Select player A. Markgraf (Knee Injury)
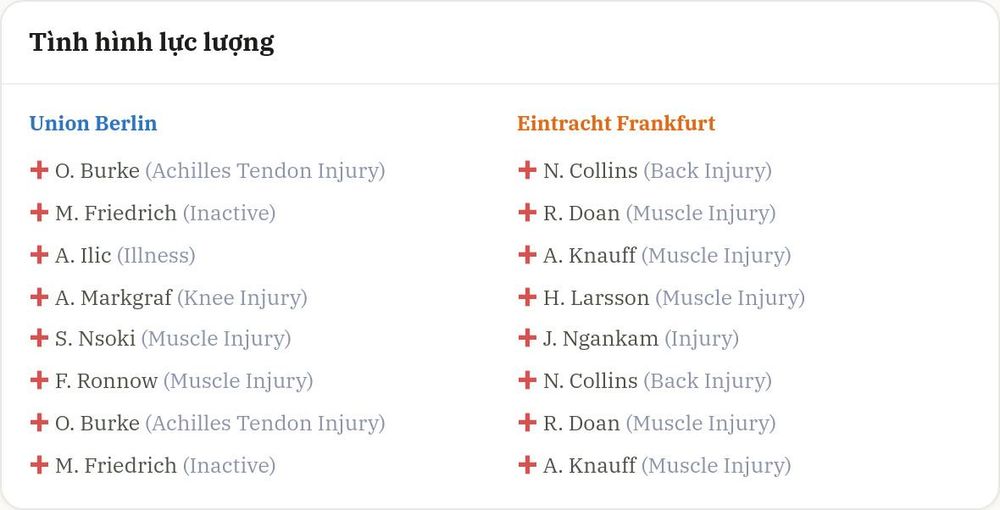Viewport: 1000px width, 510px height. [181, 298]
